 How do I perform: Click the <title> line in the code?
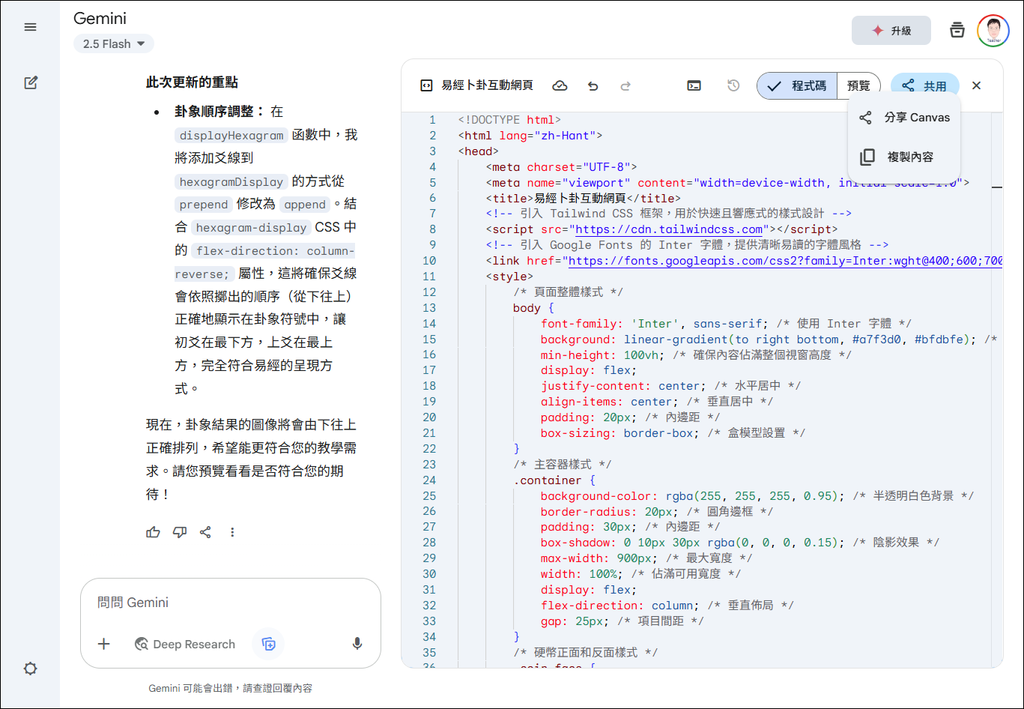point(583,198)
